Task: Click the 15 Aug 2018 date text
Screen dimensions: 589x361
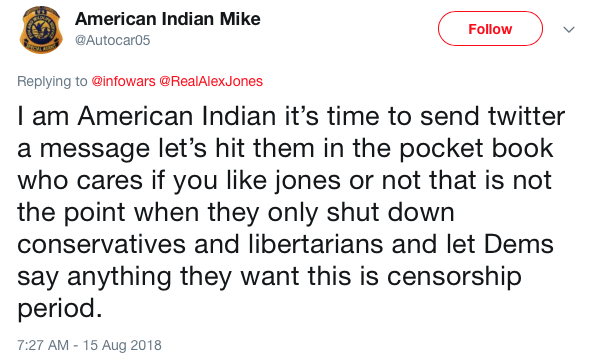Action: pyautogui.click(x=122, y=345)
